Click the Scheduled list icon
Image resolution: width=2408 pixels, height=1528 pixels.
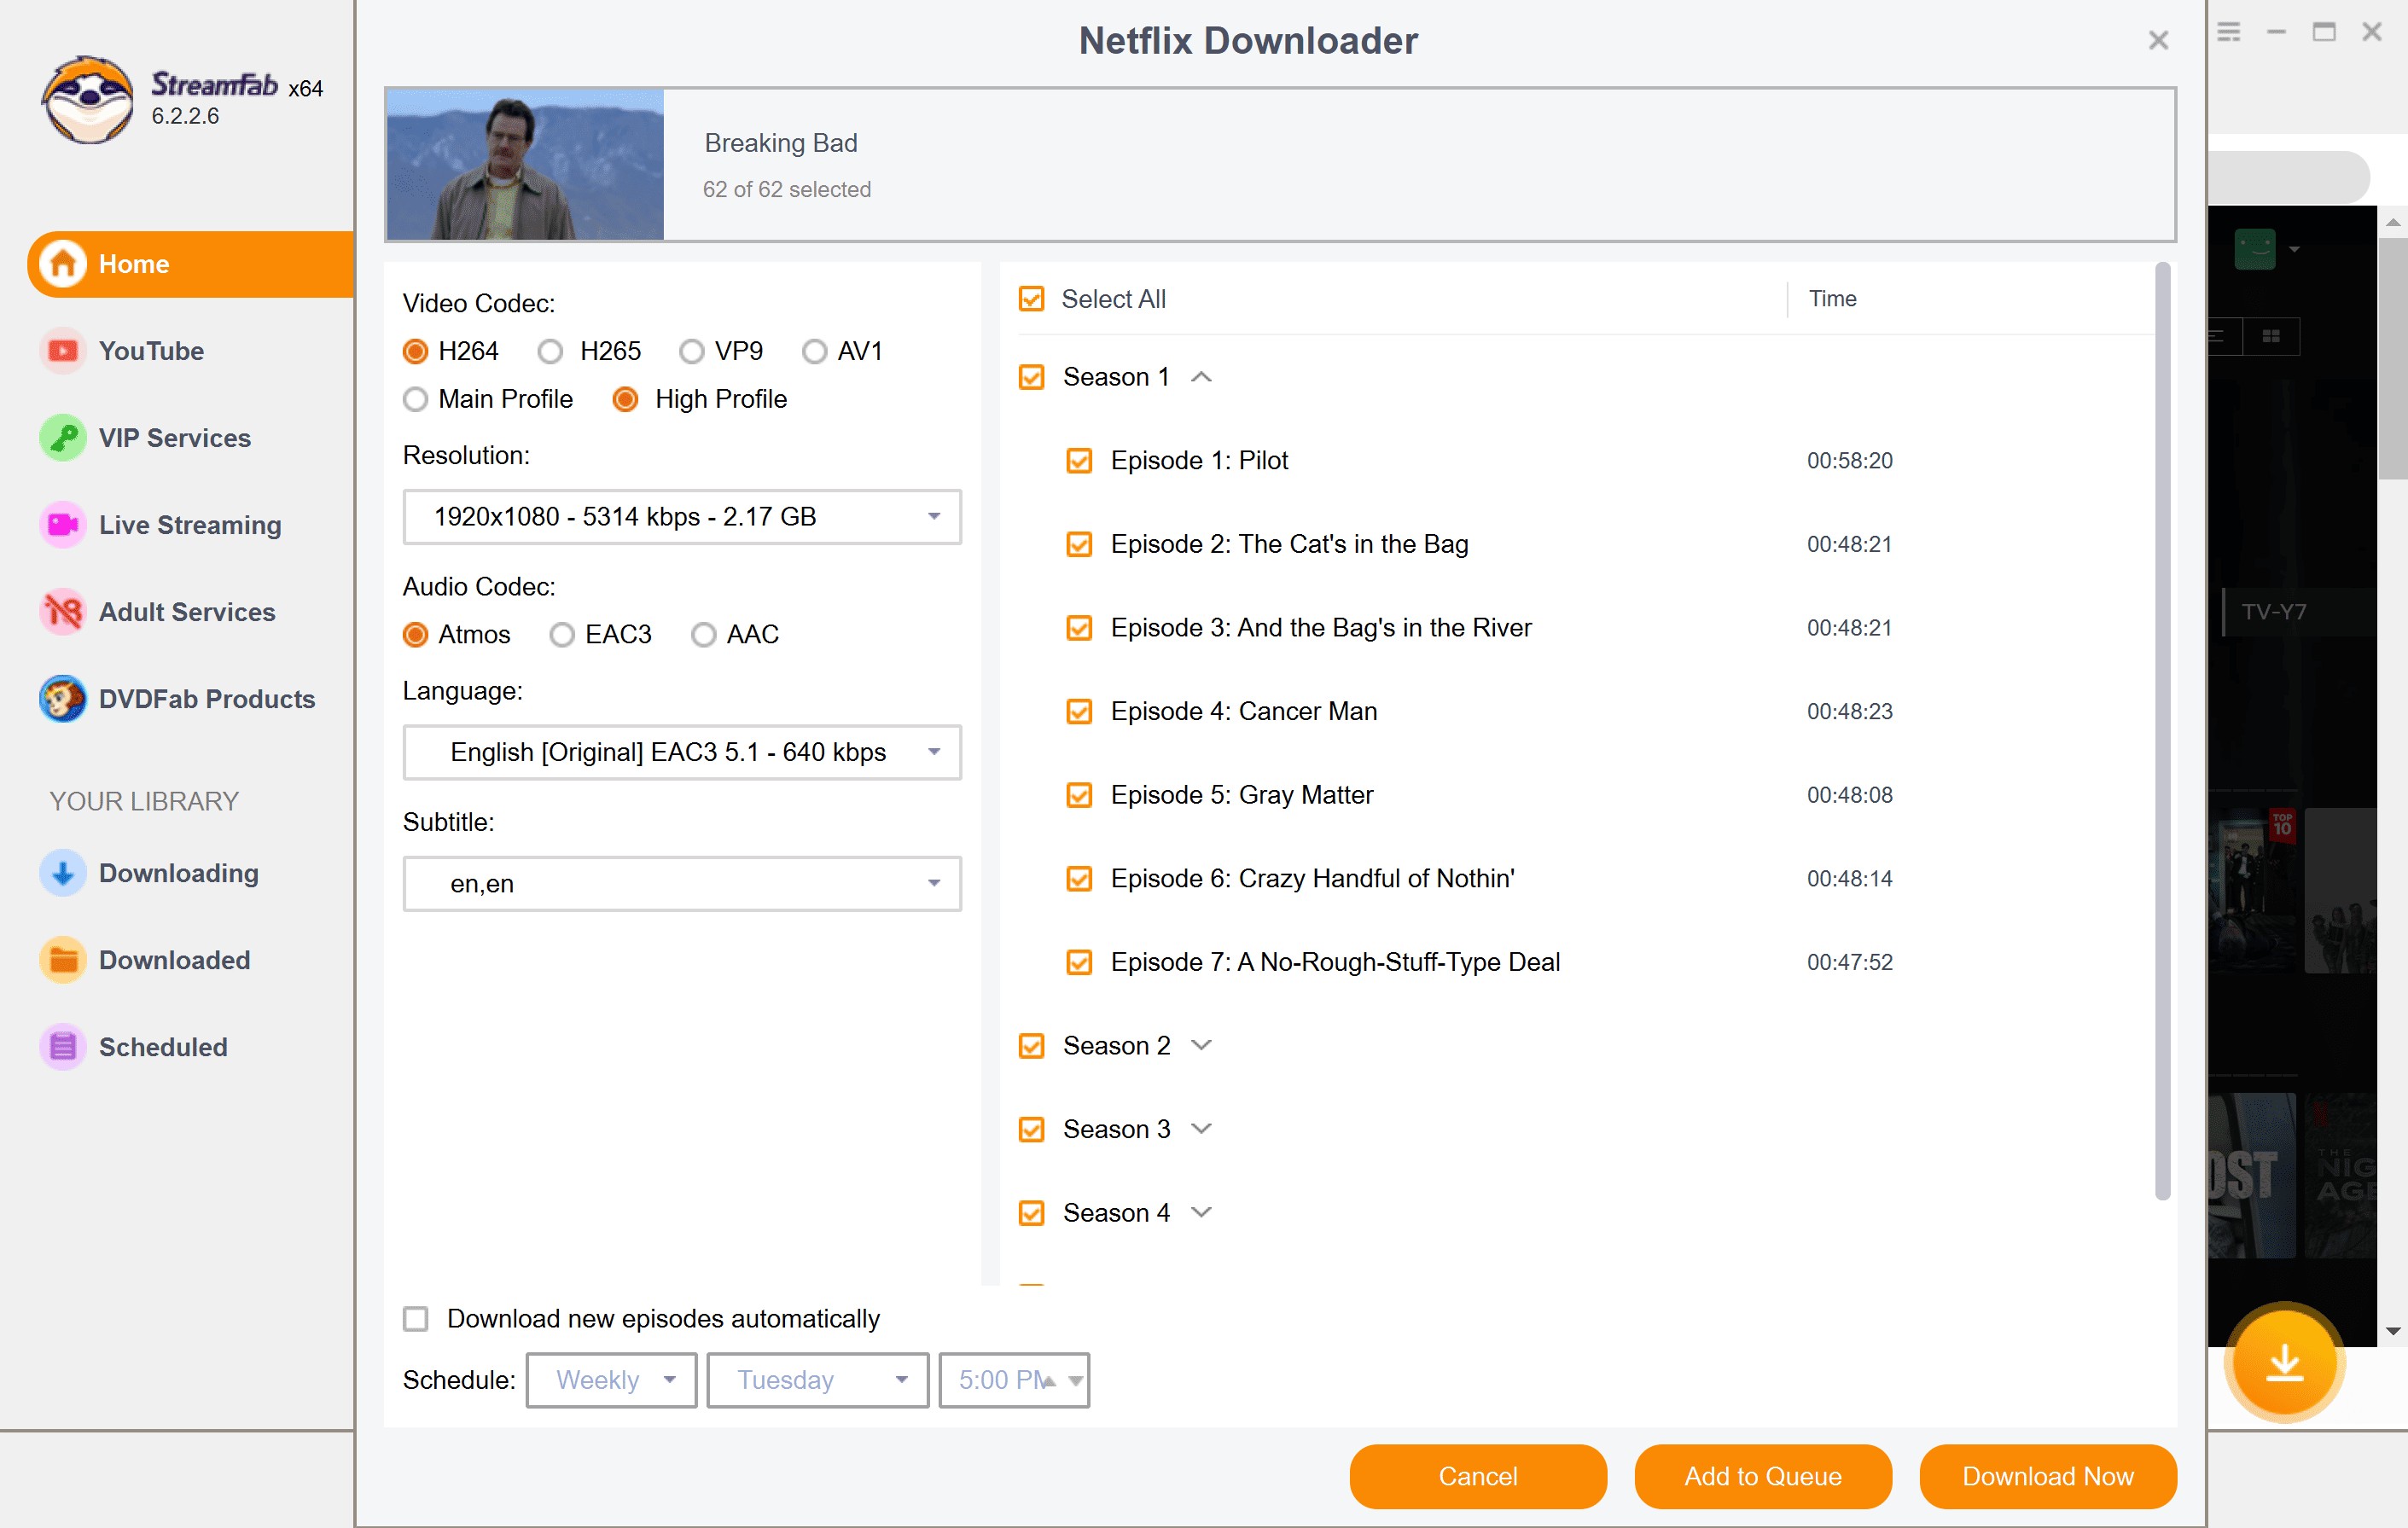pos(63,1047)
